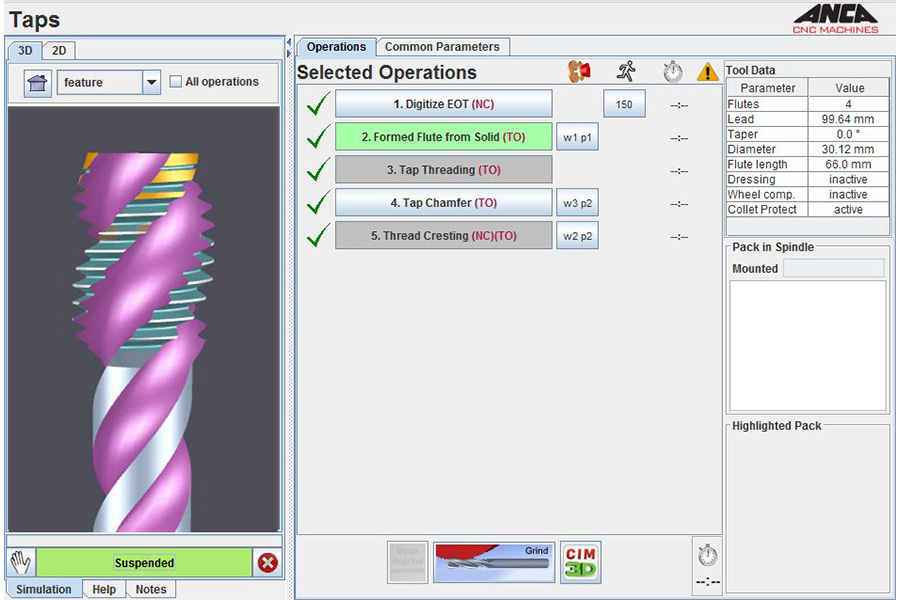Click the running man feedrate icon

click(x=626, y=72)
